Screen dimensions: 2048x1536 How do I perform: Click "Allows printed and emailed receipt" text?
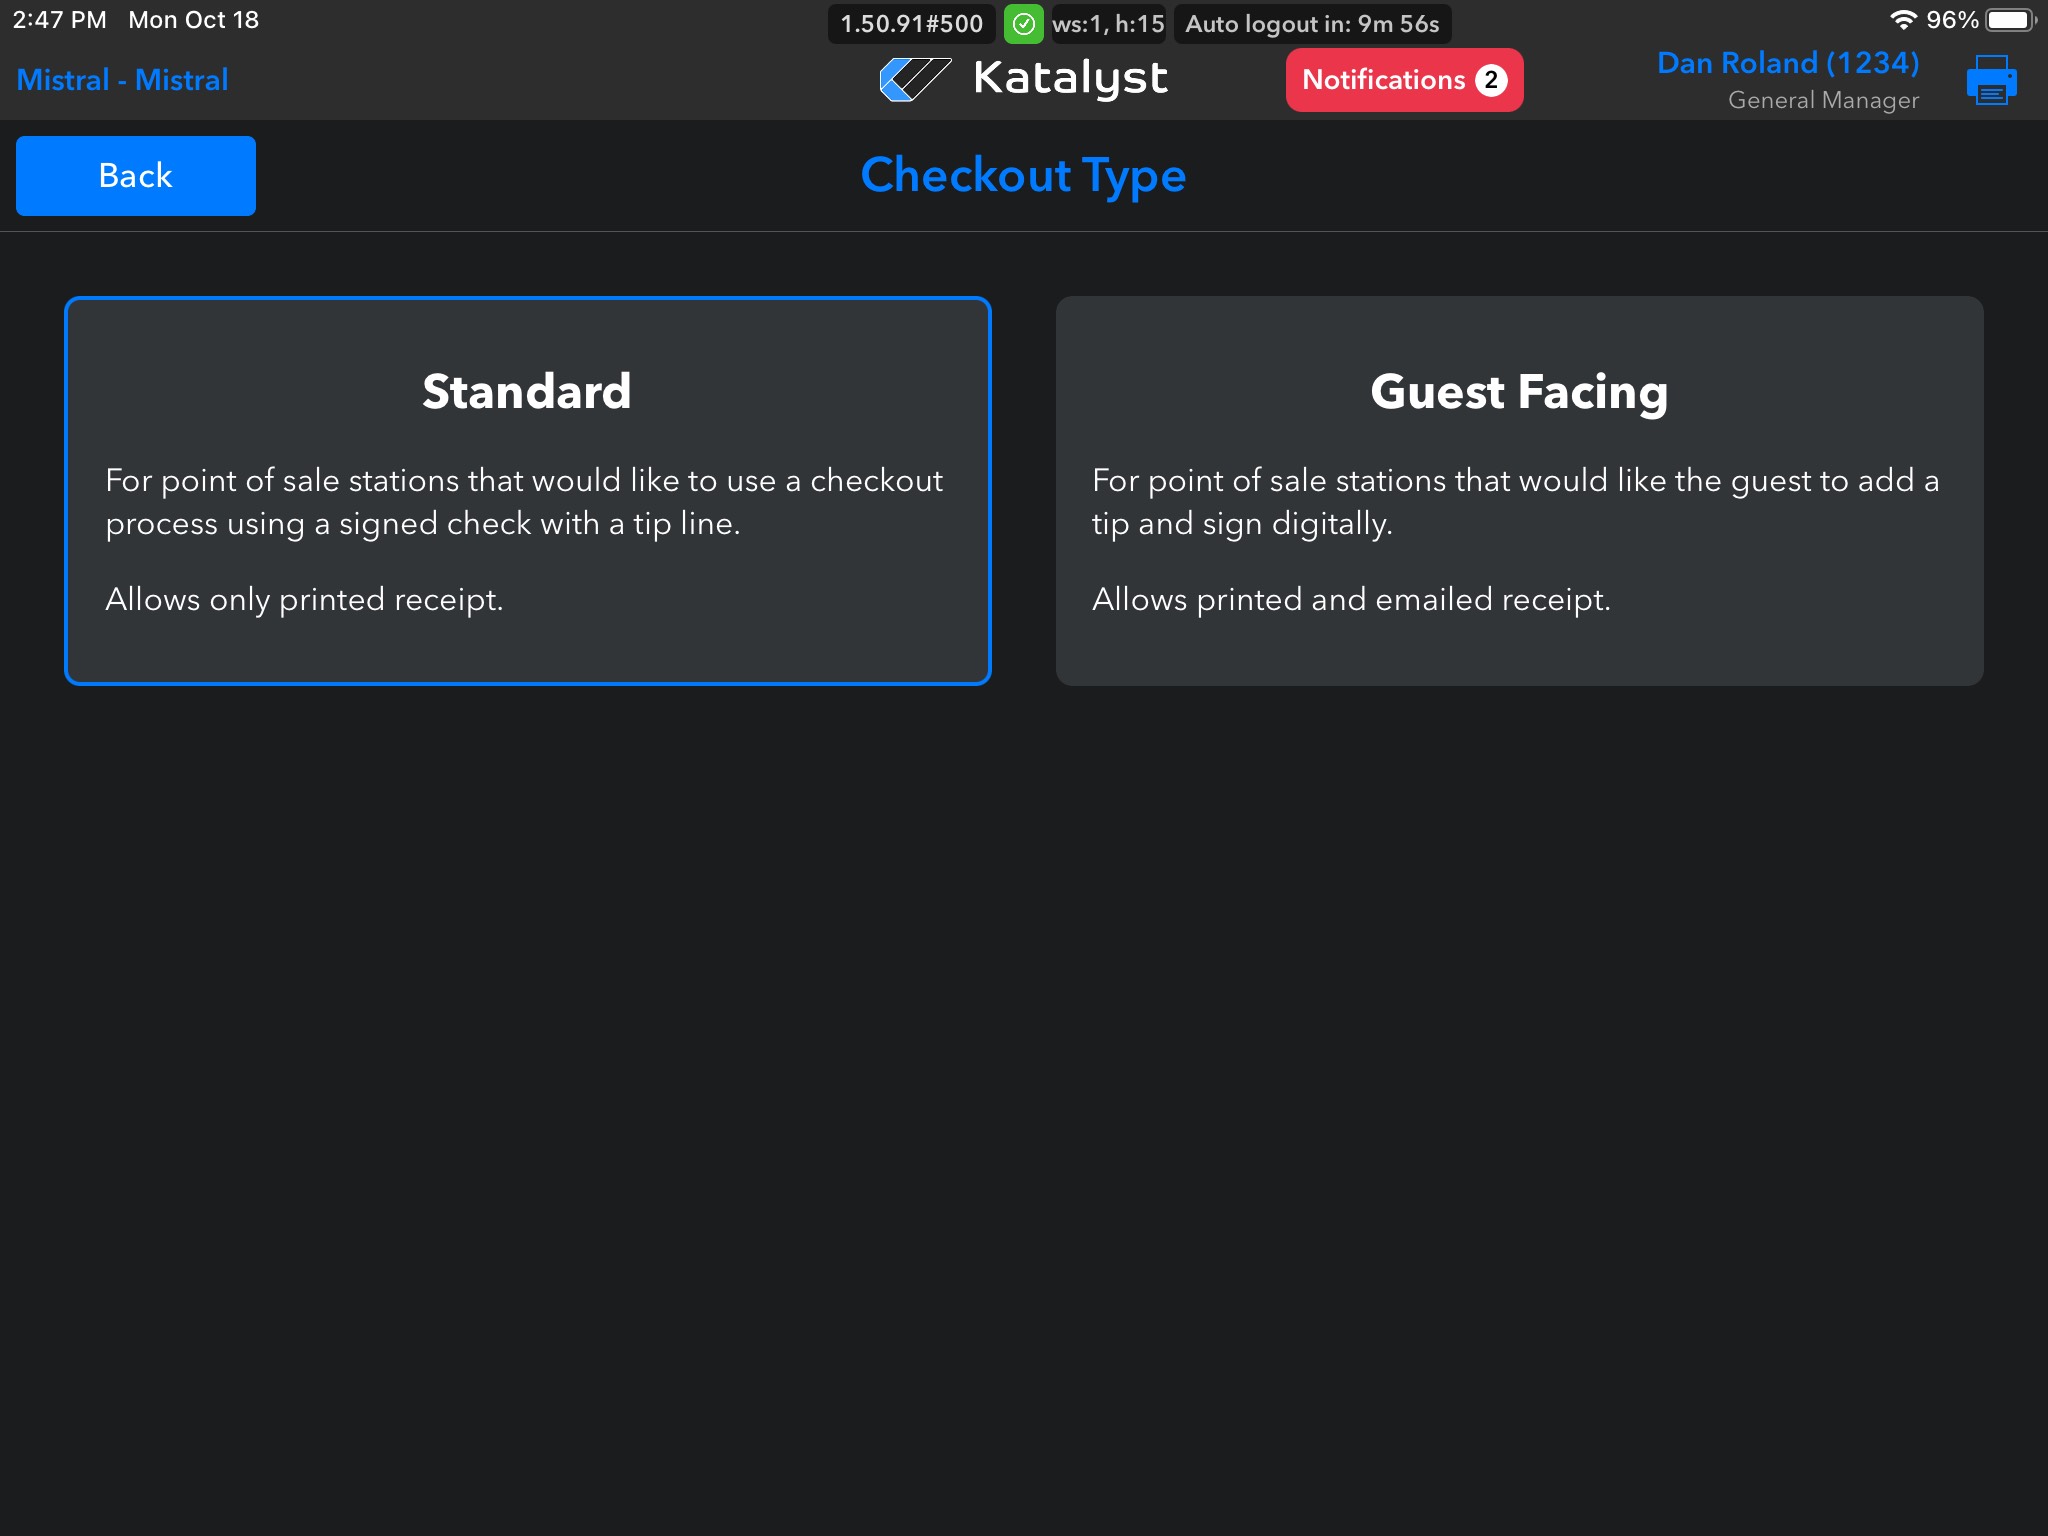[1351, 599]
